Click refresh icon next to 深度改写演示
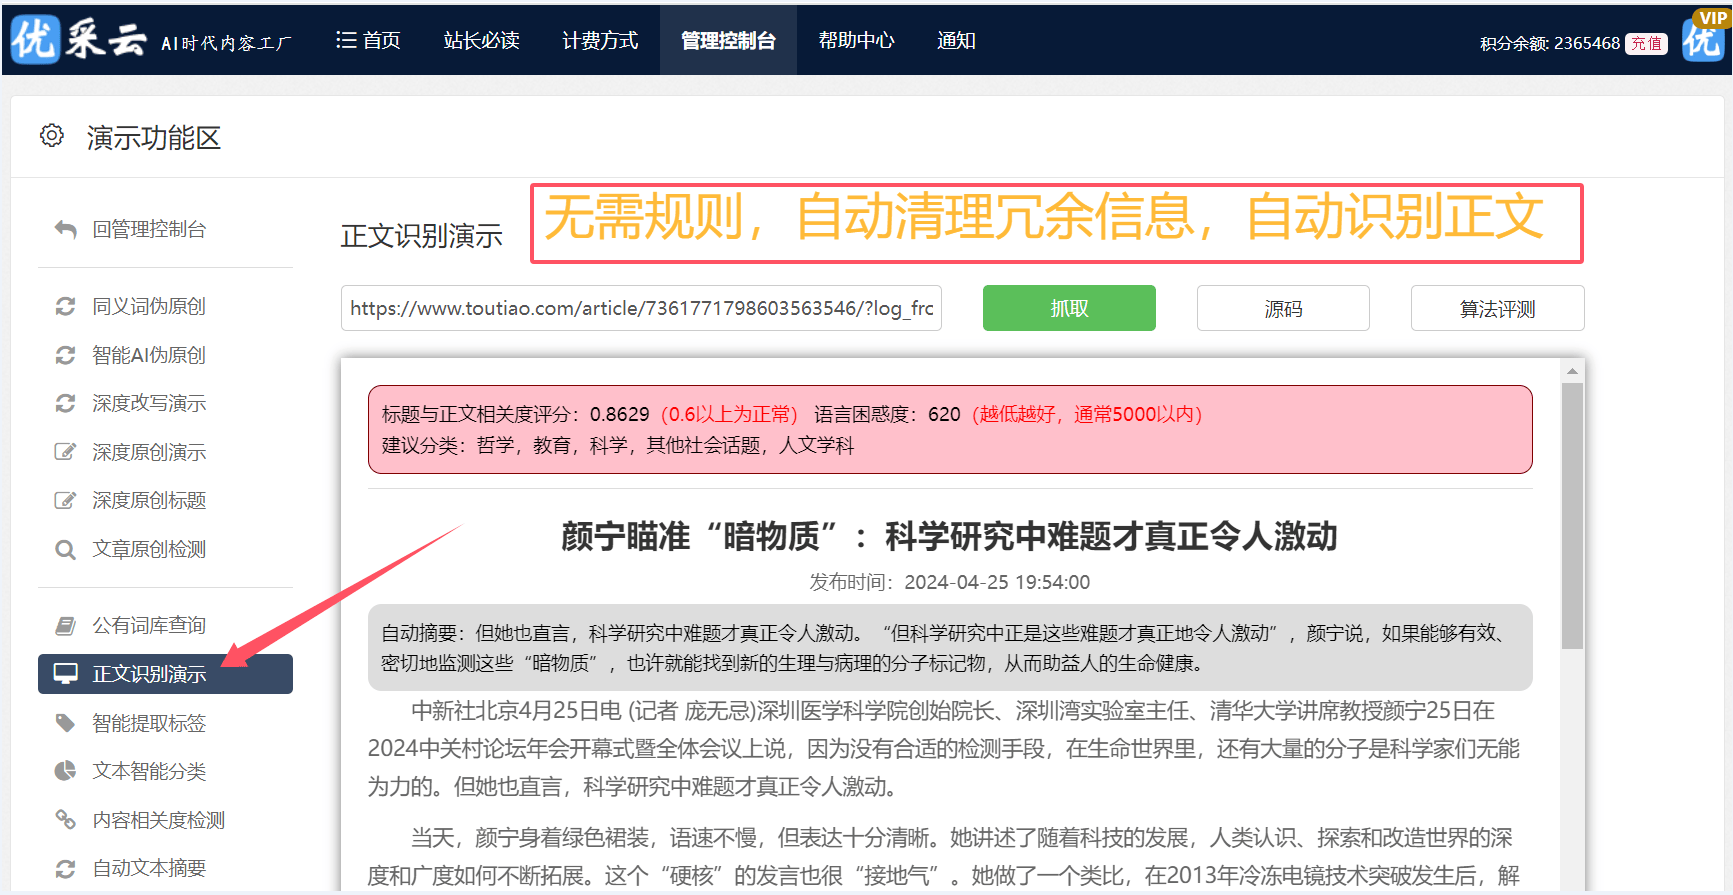The image size is (1733, 895). [x=65, y=403]
